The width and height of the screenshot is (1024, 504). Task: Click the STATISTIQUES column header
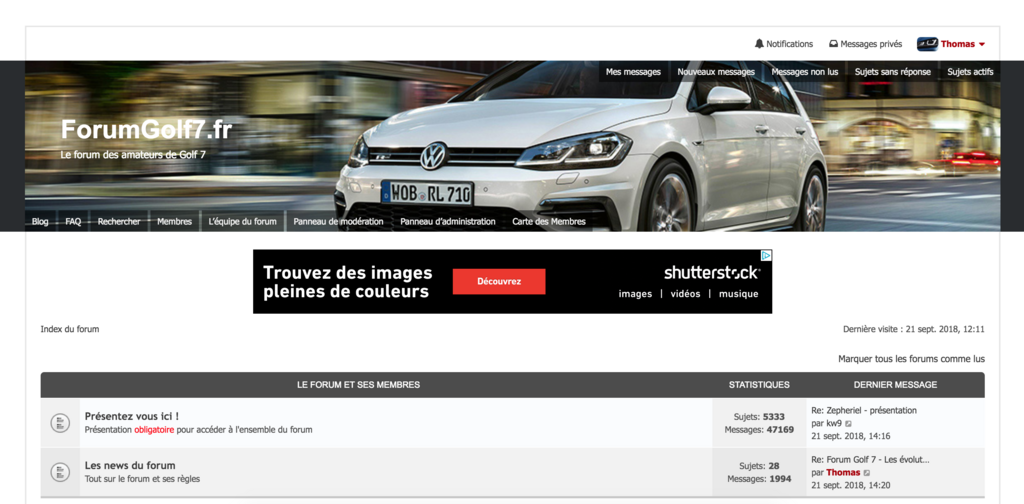[759, 385]
